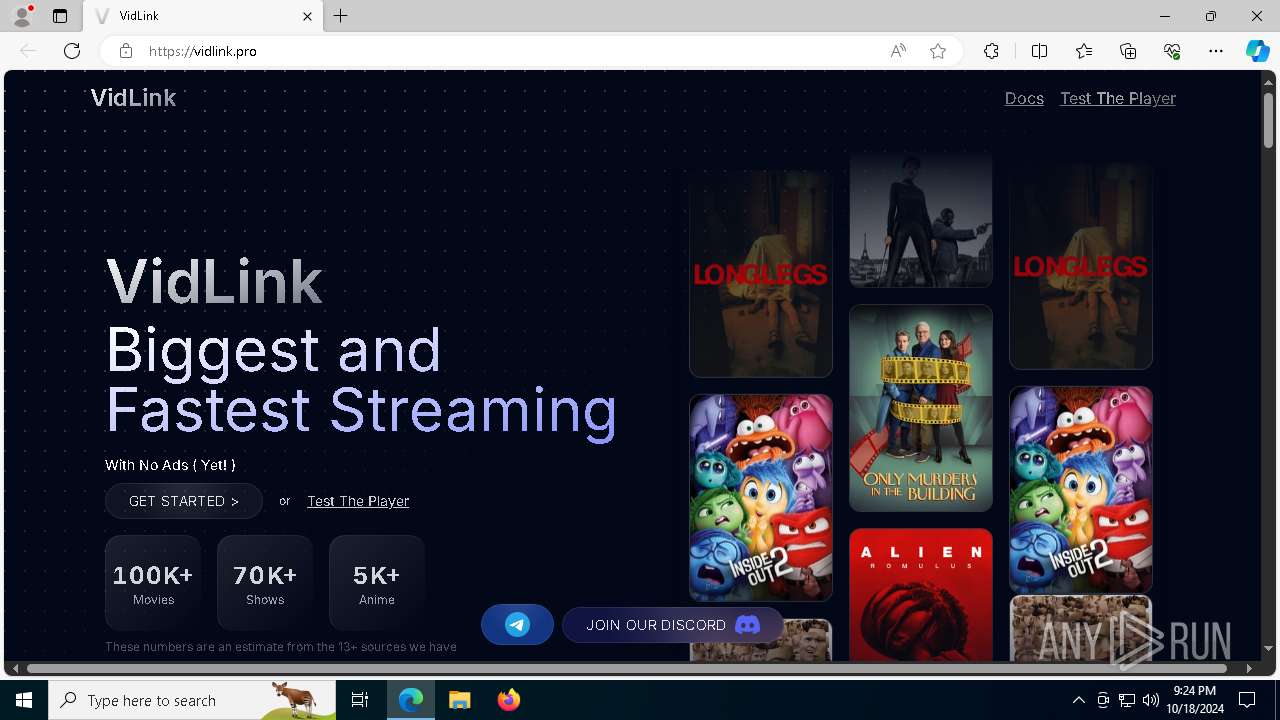
Task: Click the vertical scrollbar down arrow
Action: 1268,648
